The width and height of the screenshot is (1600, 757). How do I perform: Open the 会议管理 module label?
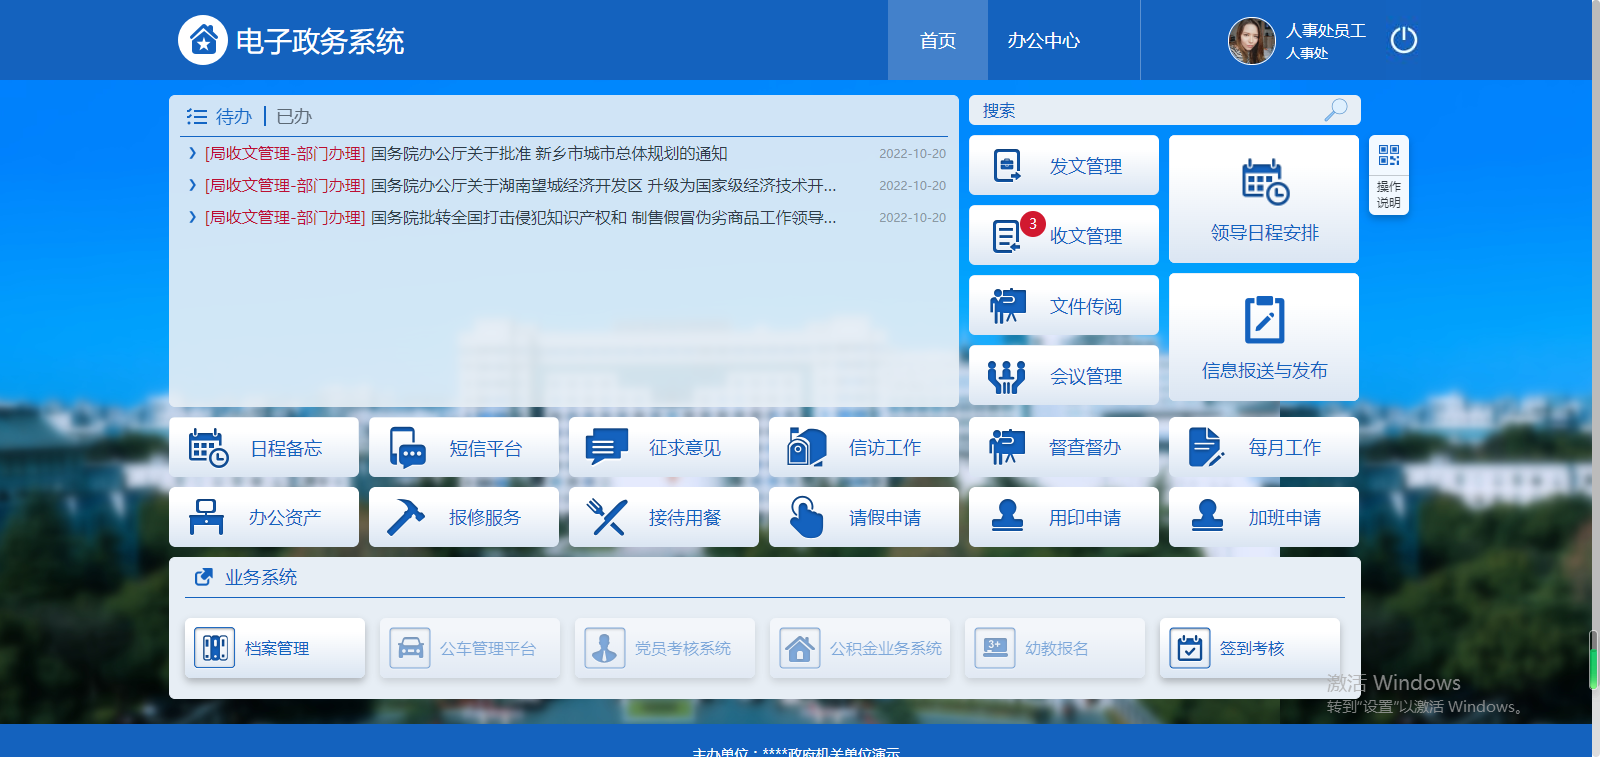coord(1086,376)
